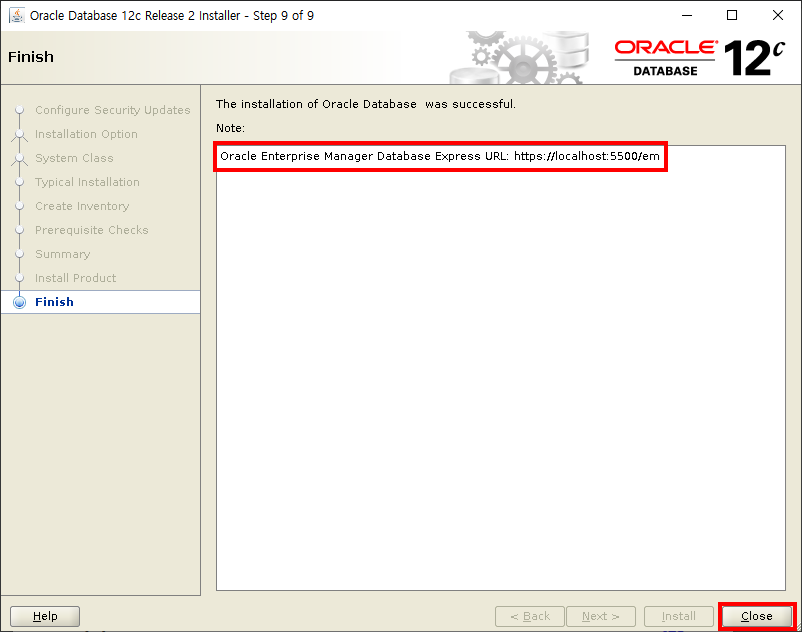Select the Create Inventory step
The width and height of the screenshot is (802, 632).
(x=82, y=206)
